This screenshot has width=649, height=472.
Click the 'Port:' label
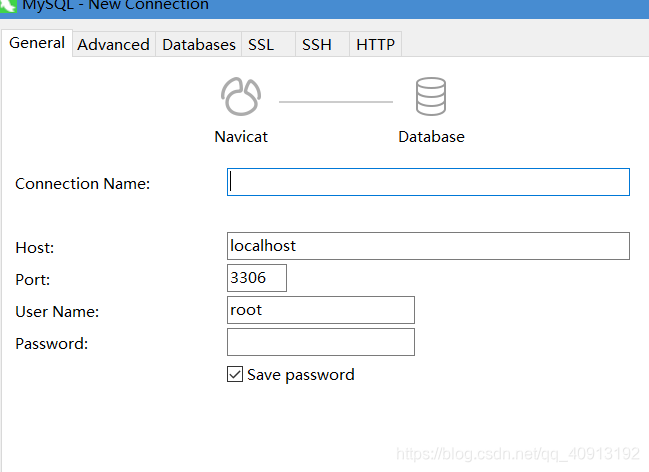coord(32,279)
